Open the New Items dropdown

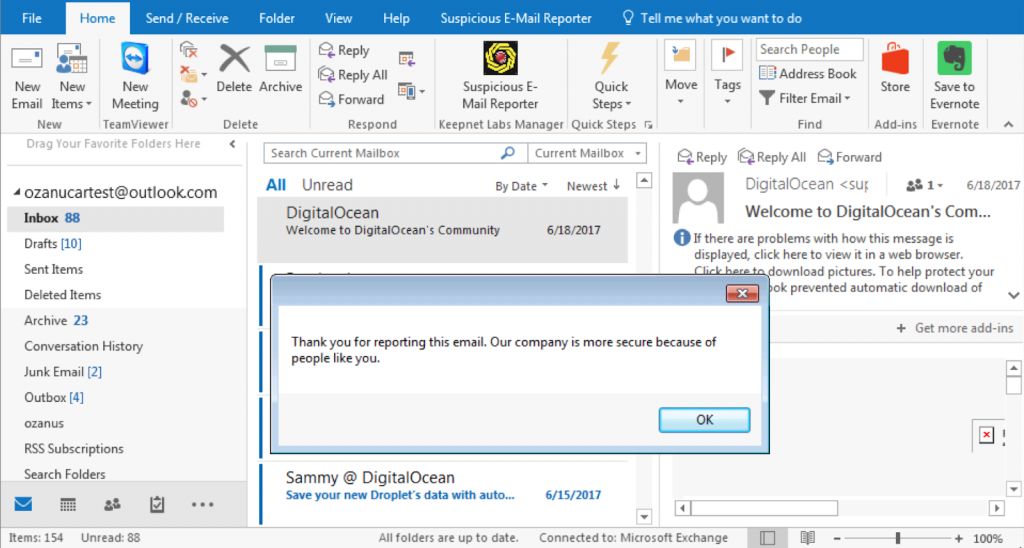point(72,78)
